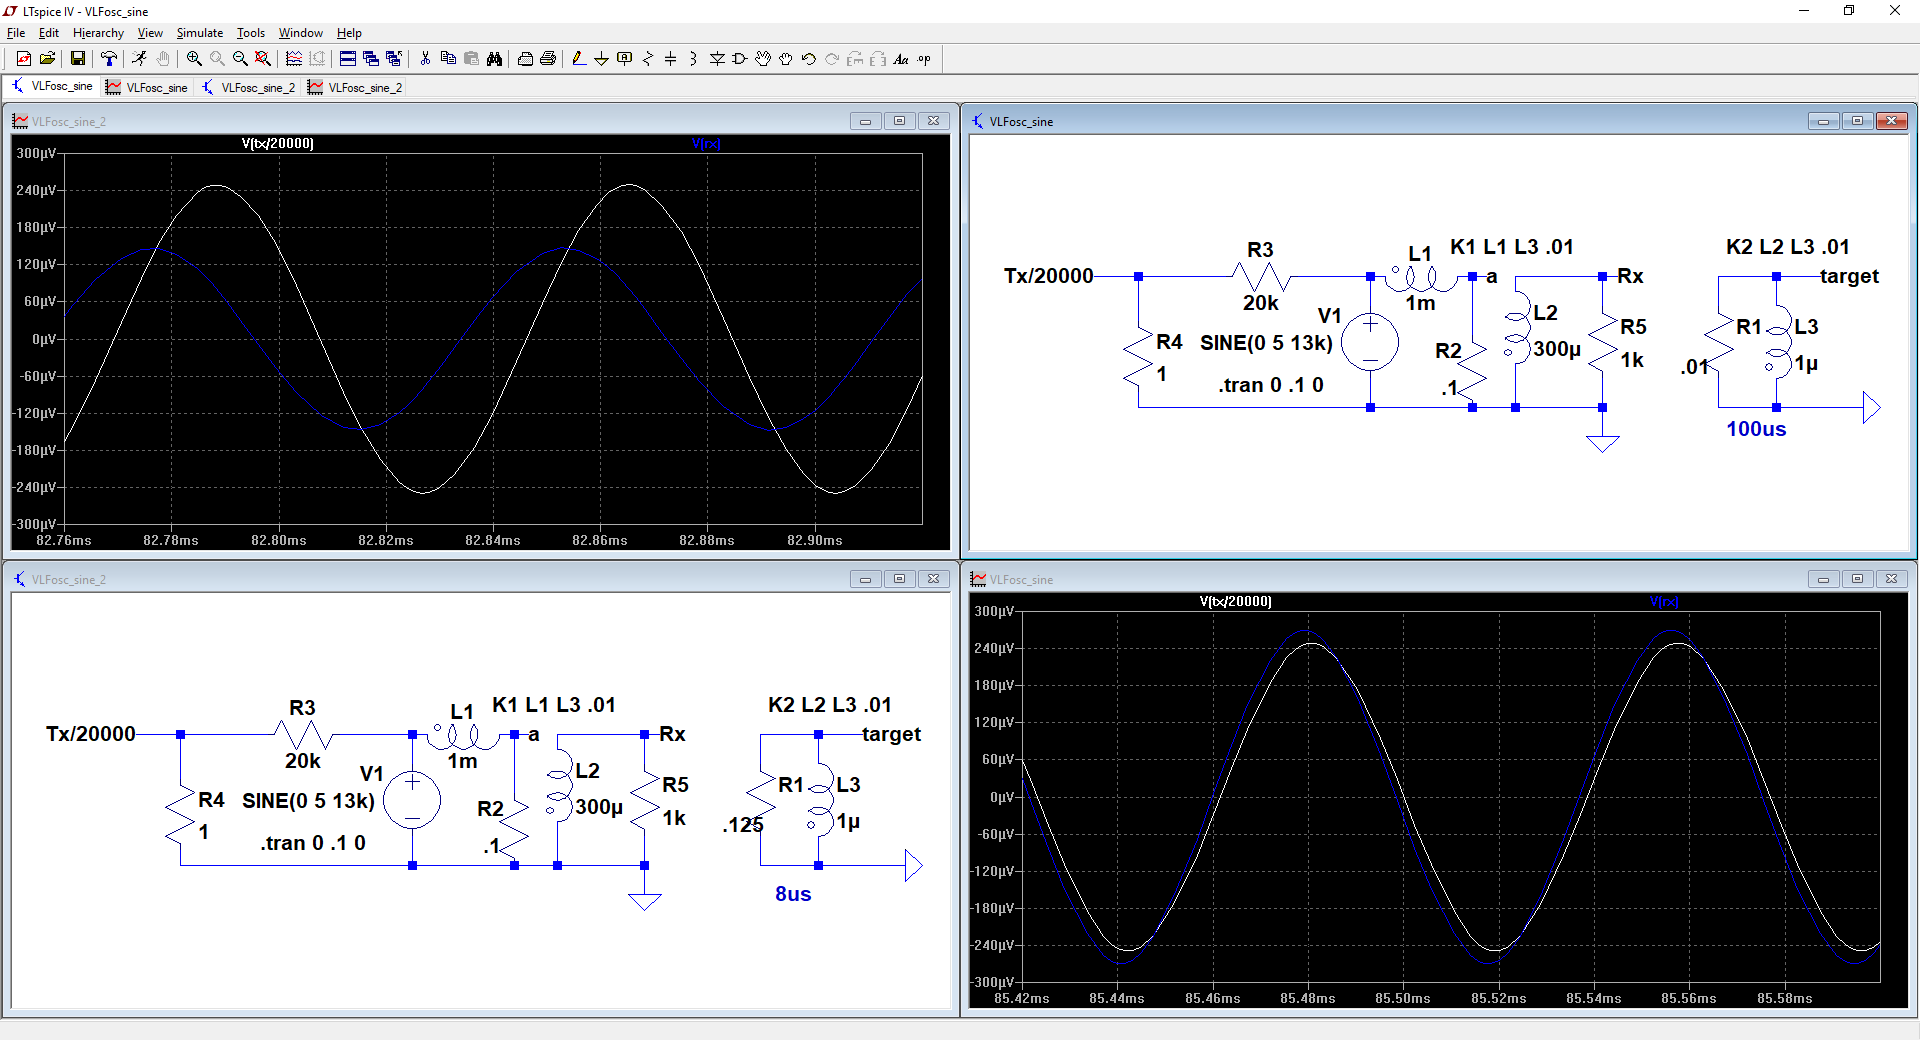Click the Save floppy disk icon
Screen dimensions: 1920x1040
[x=77, y=59]
